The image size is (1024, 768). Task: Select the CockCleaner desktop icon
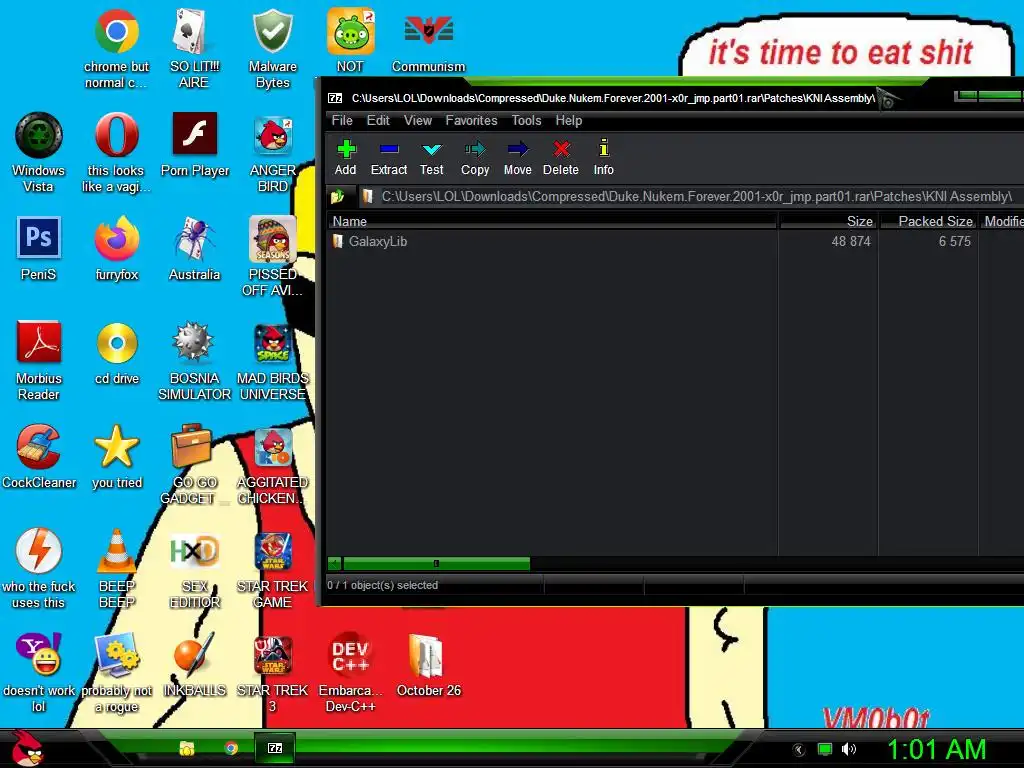coord(39,456)
